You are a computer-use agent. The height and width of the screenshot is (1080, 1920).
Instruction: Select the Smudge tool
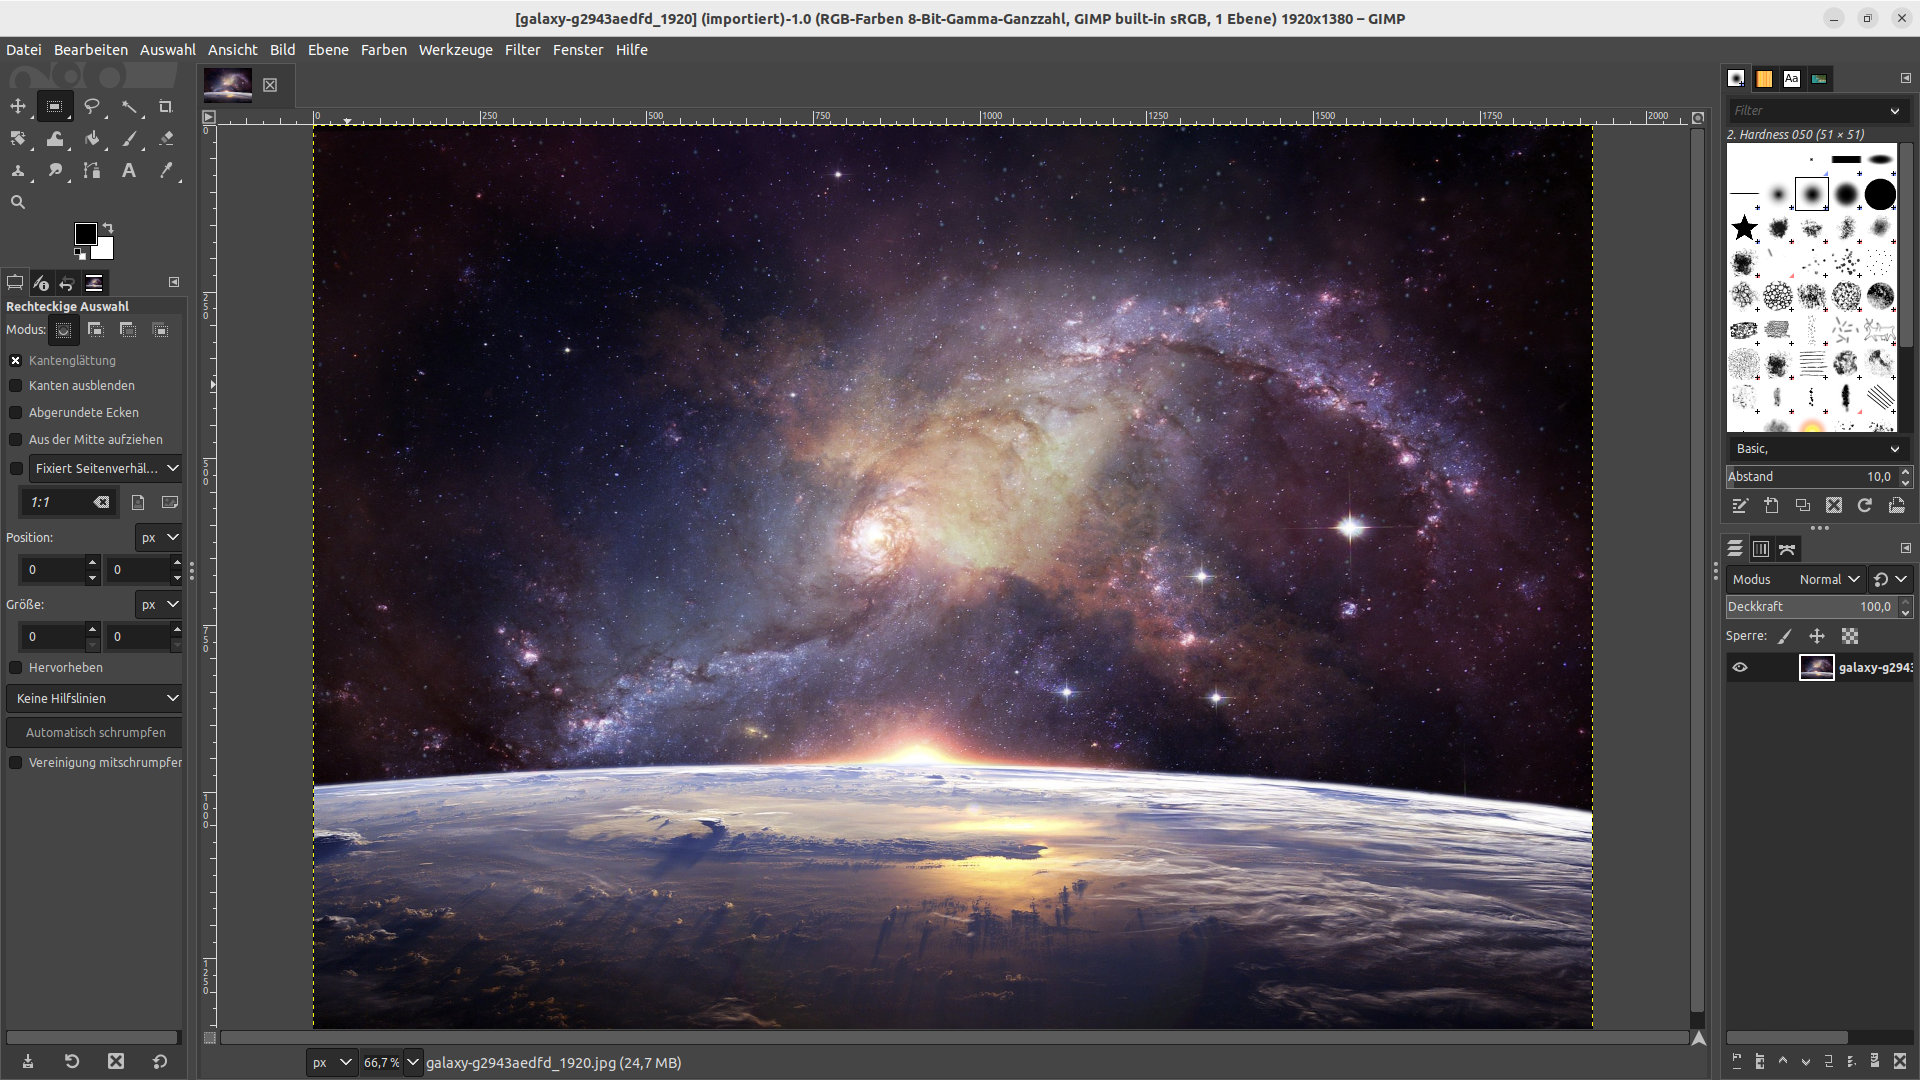tap(55, 171)
